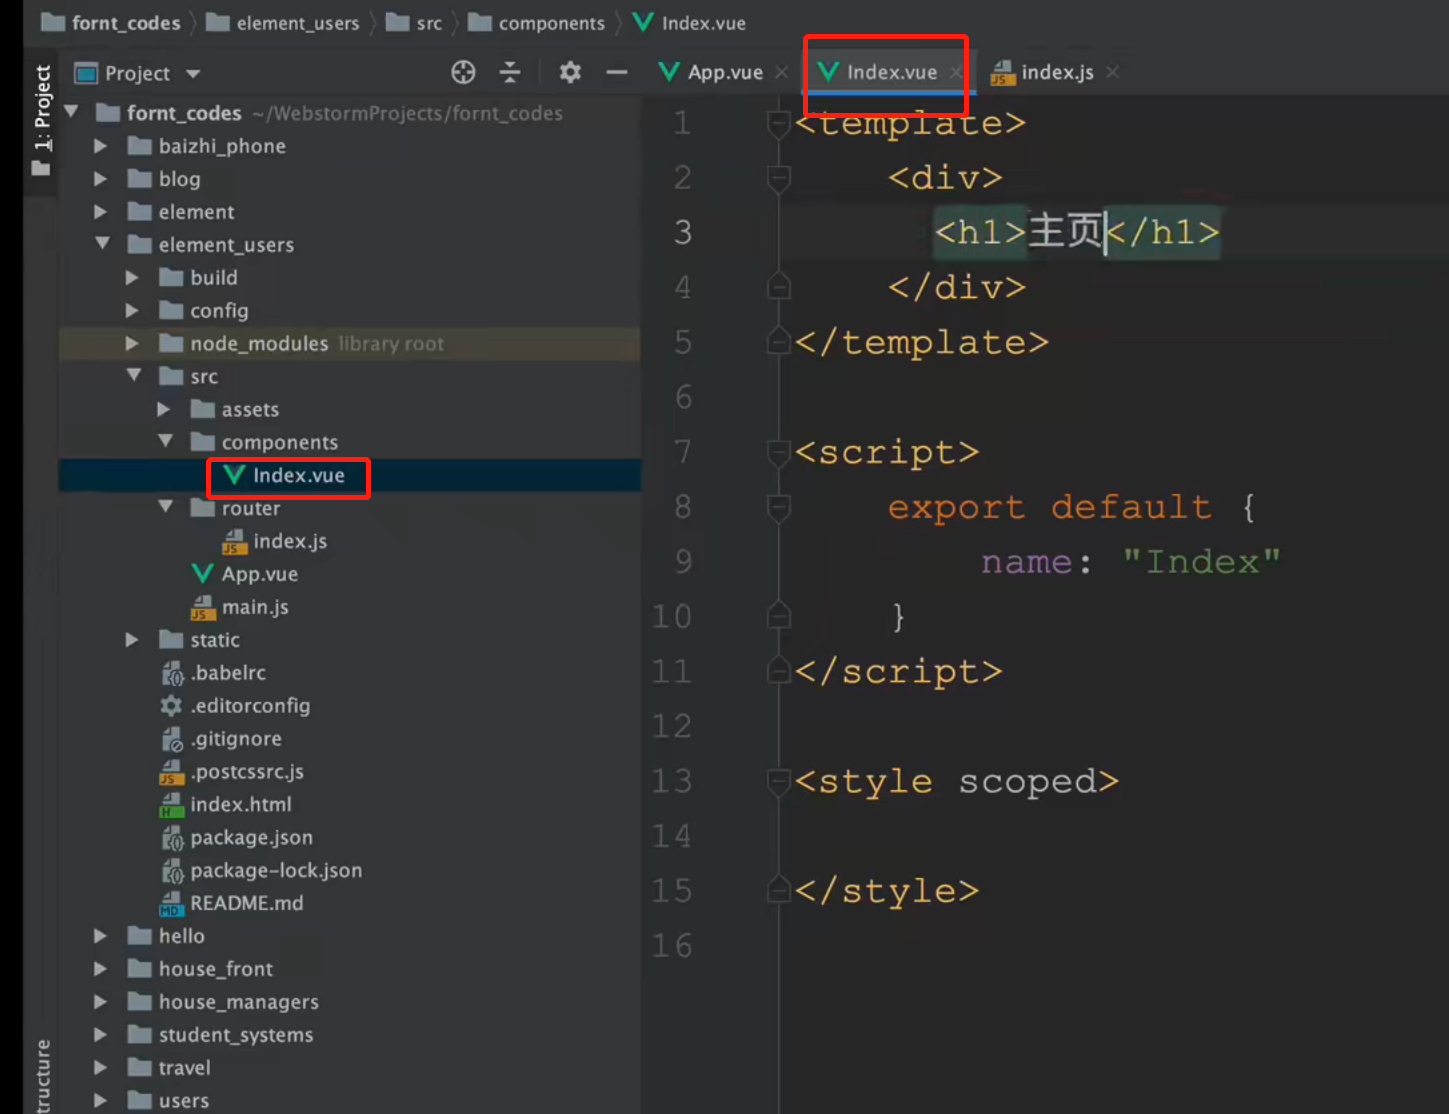This screenshot has width=1449, height=1114.
Task: Close the index.js tab
Action: (x=1113, y=72)
